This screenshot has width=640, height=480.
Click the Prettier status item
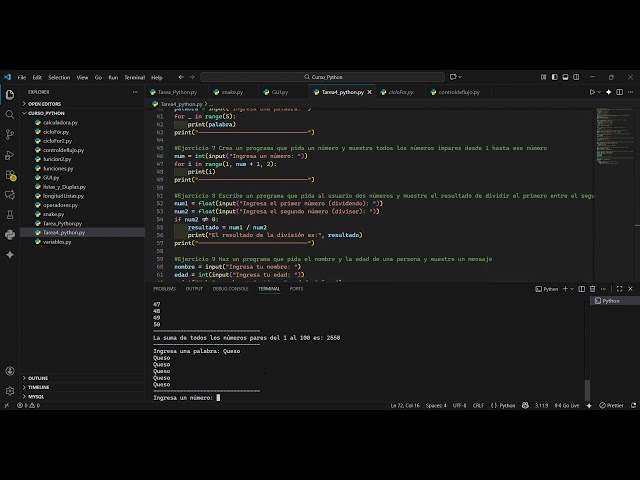pos(611,405)
